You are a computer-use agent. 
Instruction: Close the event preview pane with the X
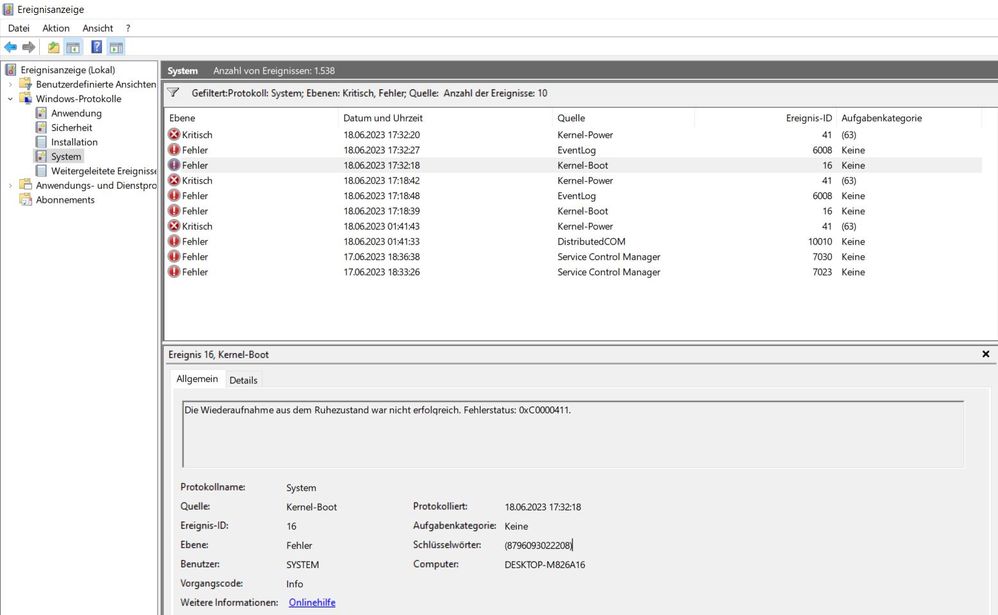point(985,354)
